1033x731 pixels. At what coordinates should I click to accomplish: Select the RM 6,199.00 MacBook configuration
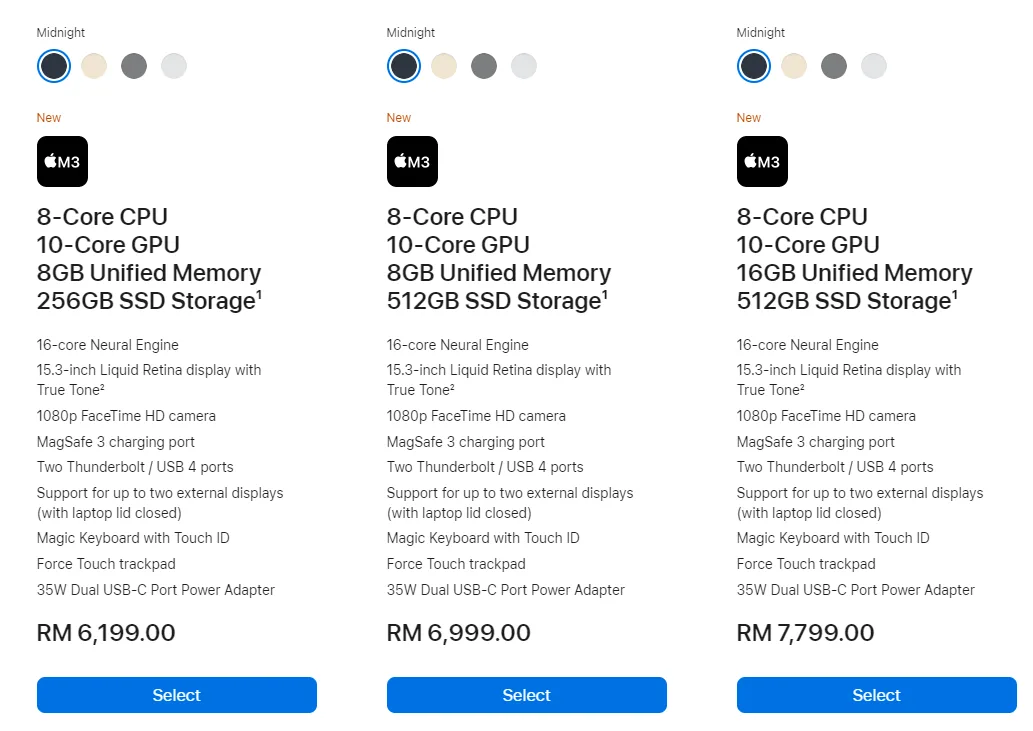pos(177,695)
